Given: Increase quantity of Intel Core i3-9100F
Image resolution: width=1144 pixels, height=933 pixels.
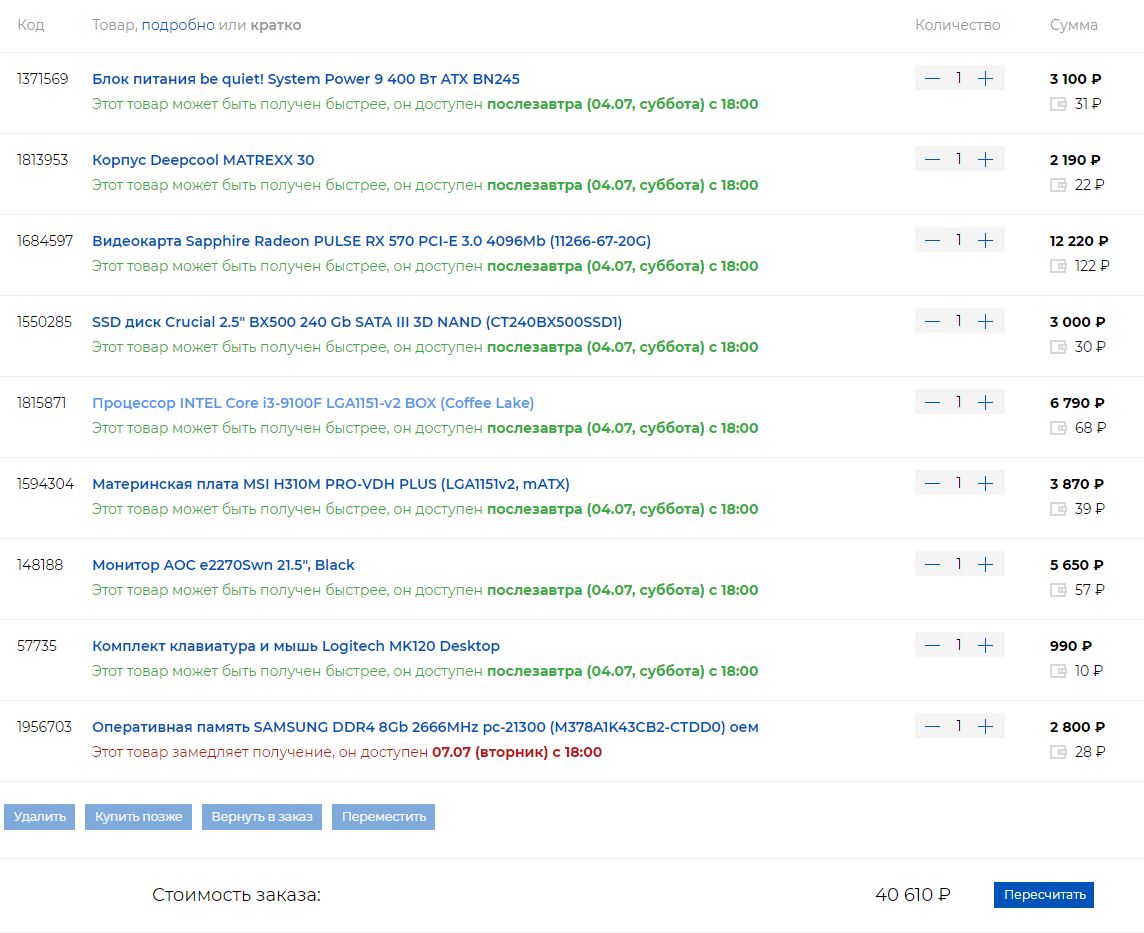Looking at the screenshot, I should point(985,402).
